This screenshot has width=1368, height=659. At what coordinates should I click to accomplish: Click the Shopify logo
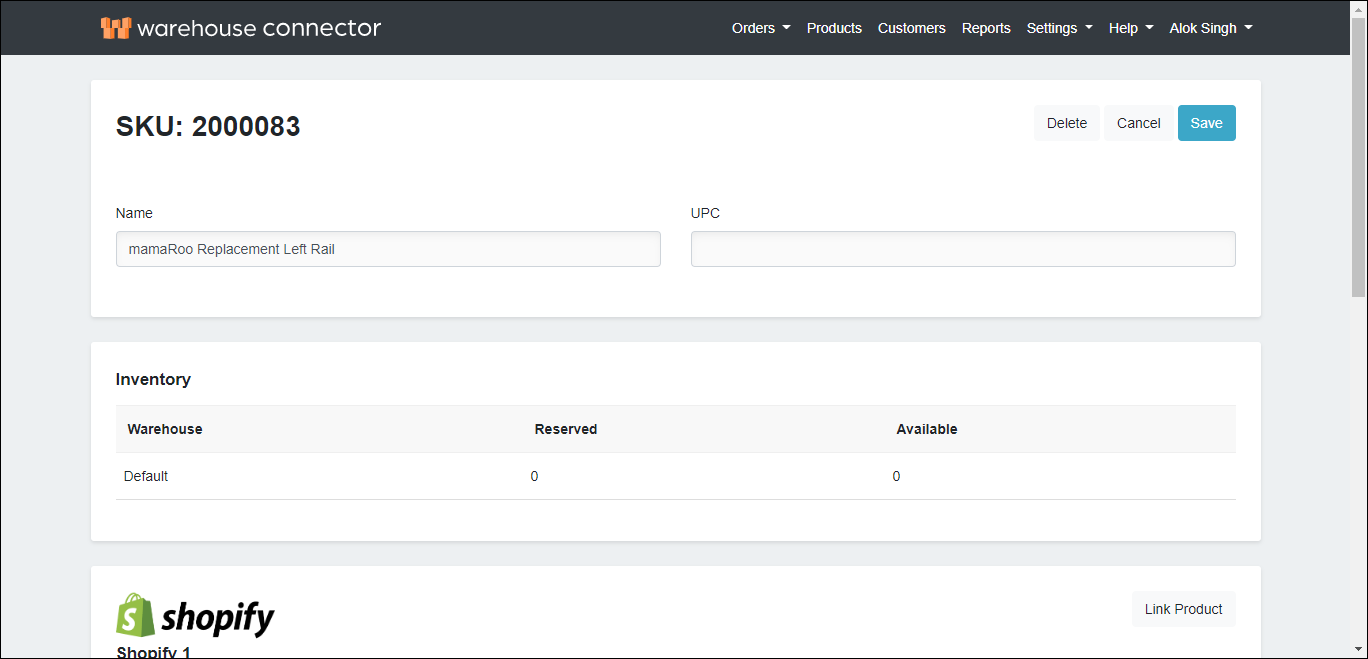(195, 617)
